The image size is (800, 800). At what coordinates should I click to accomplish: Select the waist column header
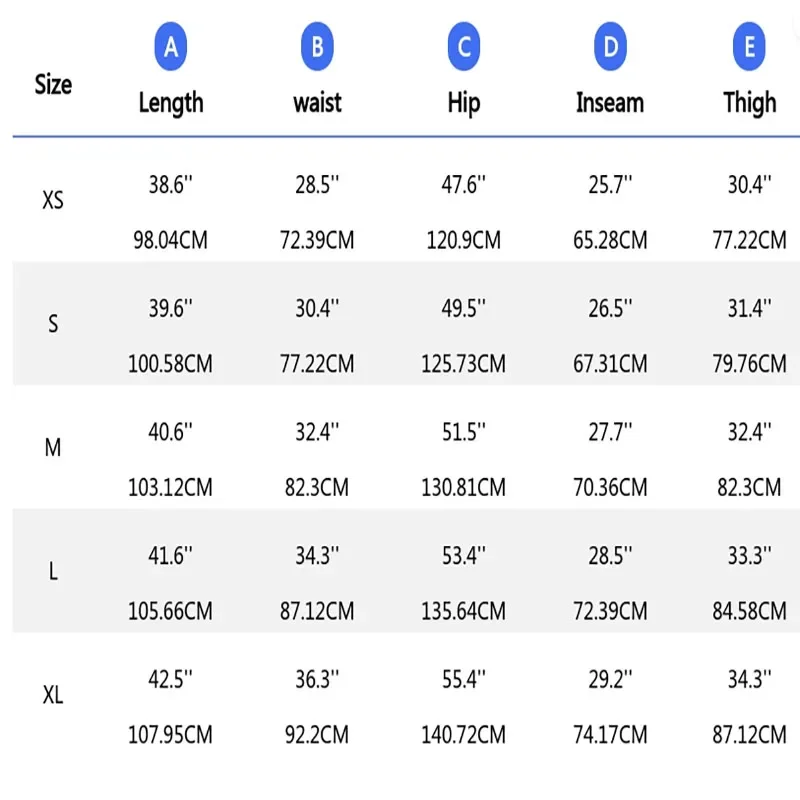pyautogui.click(x=317, y=103)
